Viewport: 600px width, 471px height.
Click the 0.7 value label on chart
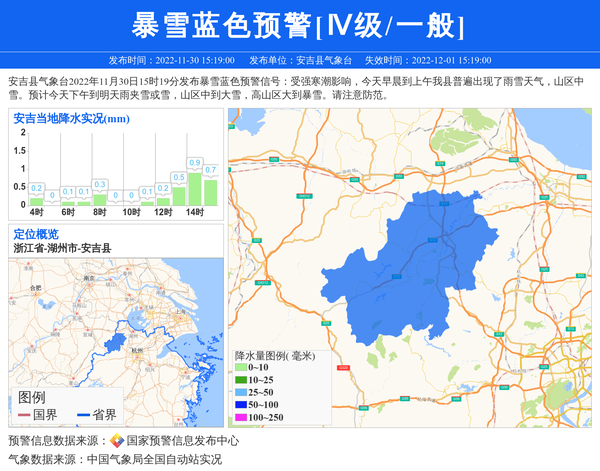(x=210, y=170)
